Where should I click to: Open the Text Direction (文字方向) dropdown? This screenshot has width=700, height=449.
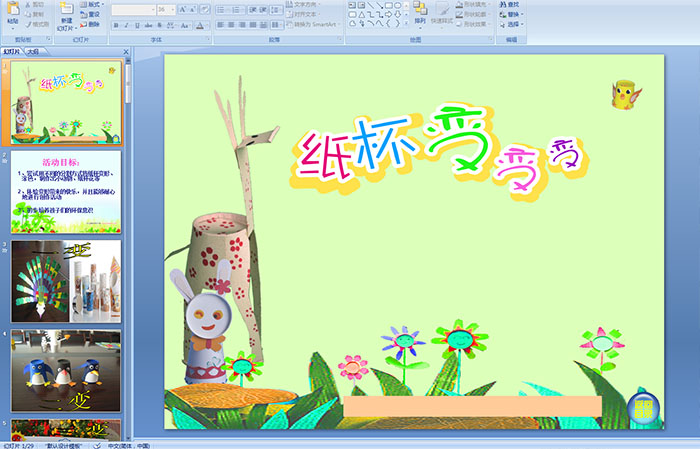coord(304,4)
